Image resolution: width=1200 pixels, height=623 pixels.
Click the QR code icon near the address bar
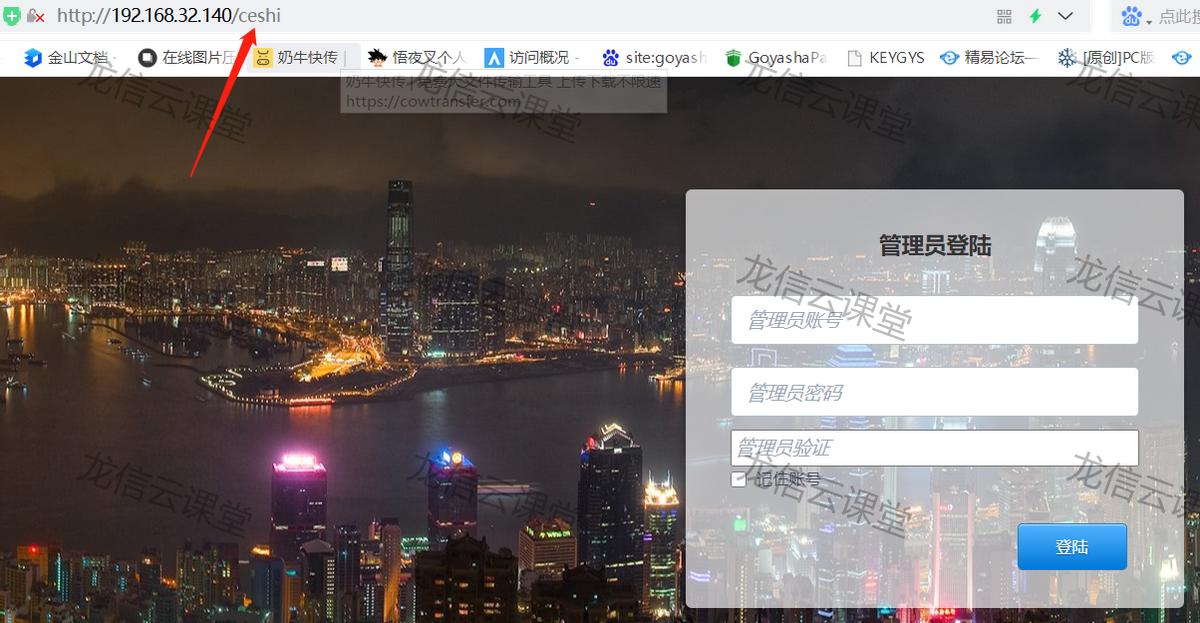pos(1003,16)
